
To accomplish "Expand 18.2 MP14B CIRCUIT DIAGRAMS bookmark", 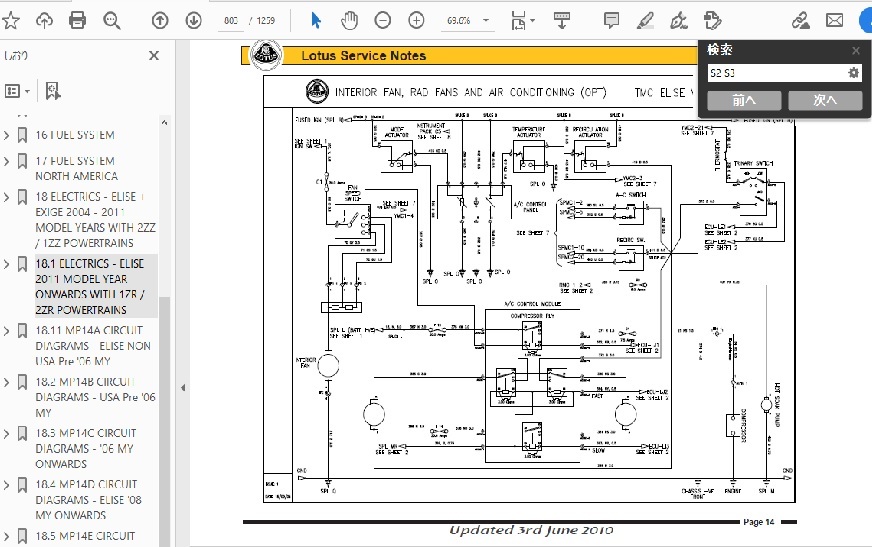I will tap(6, 382).
